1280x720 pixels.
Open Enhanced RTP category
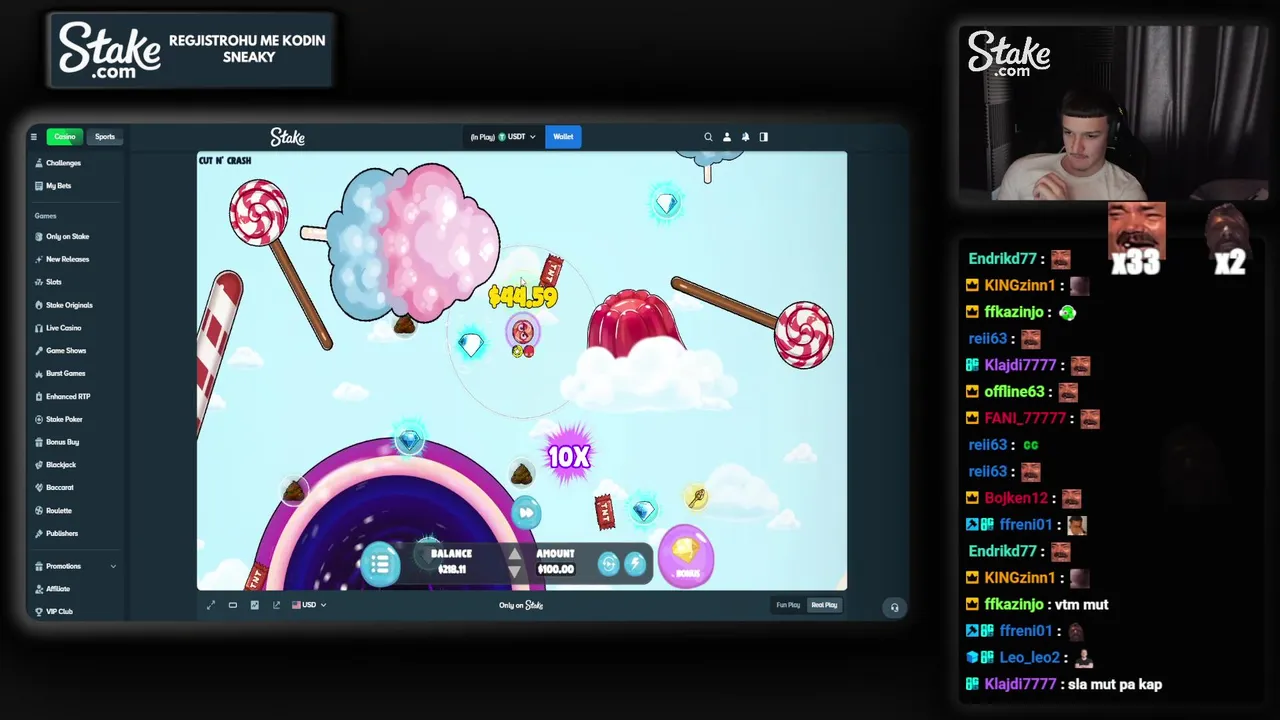coord(67,397)
